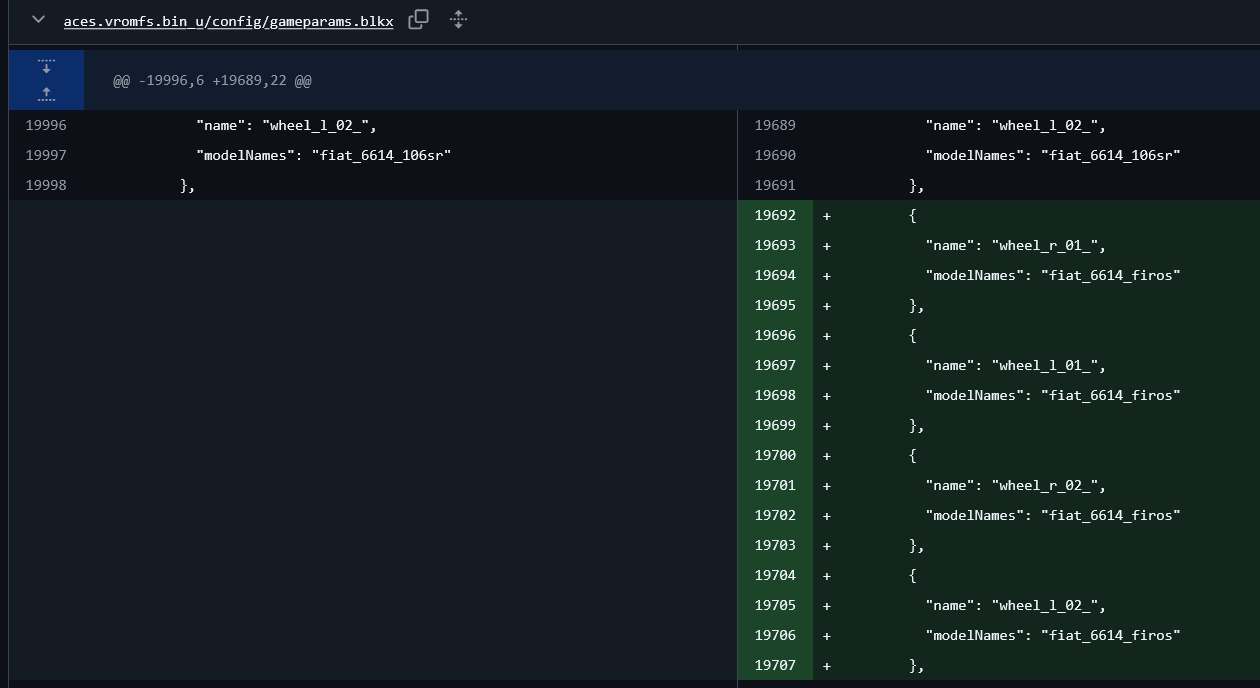Select added line number 19701

click(775, 485)
